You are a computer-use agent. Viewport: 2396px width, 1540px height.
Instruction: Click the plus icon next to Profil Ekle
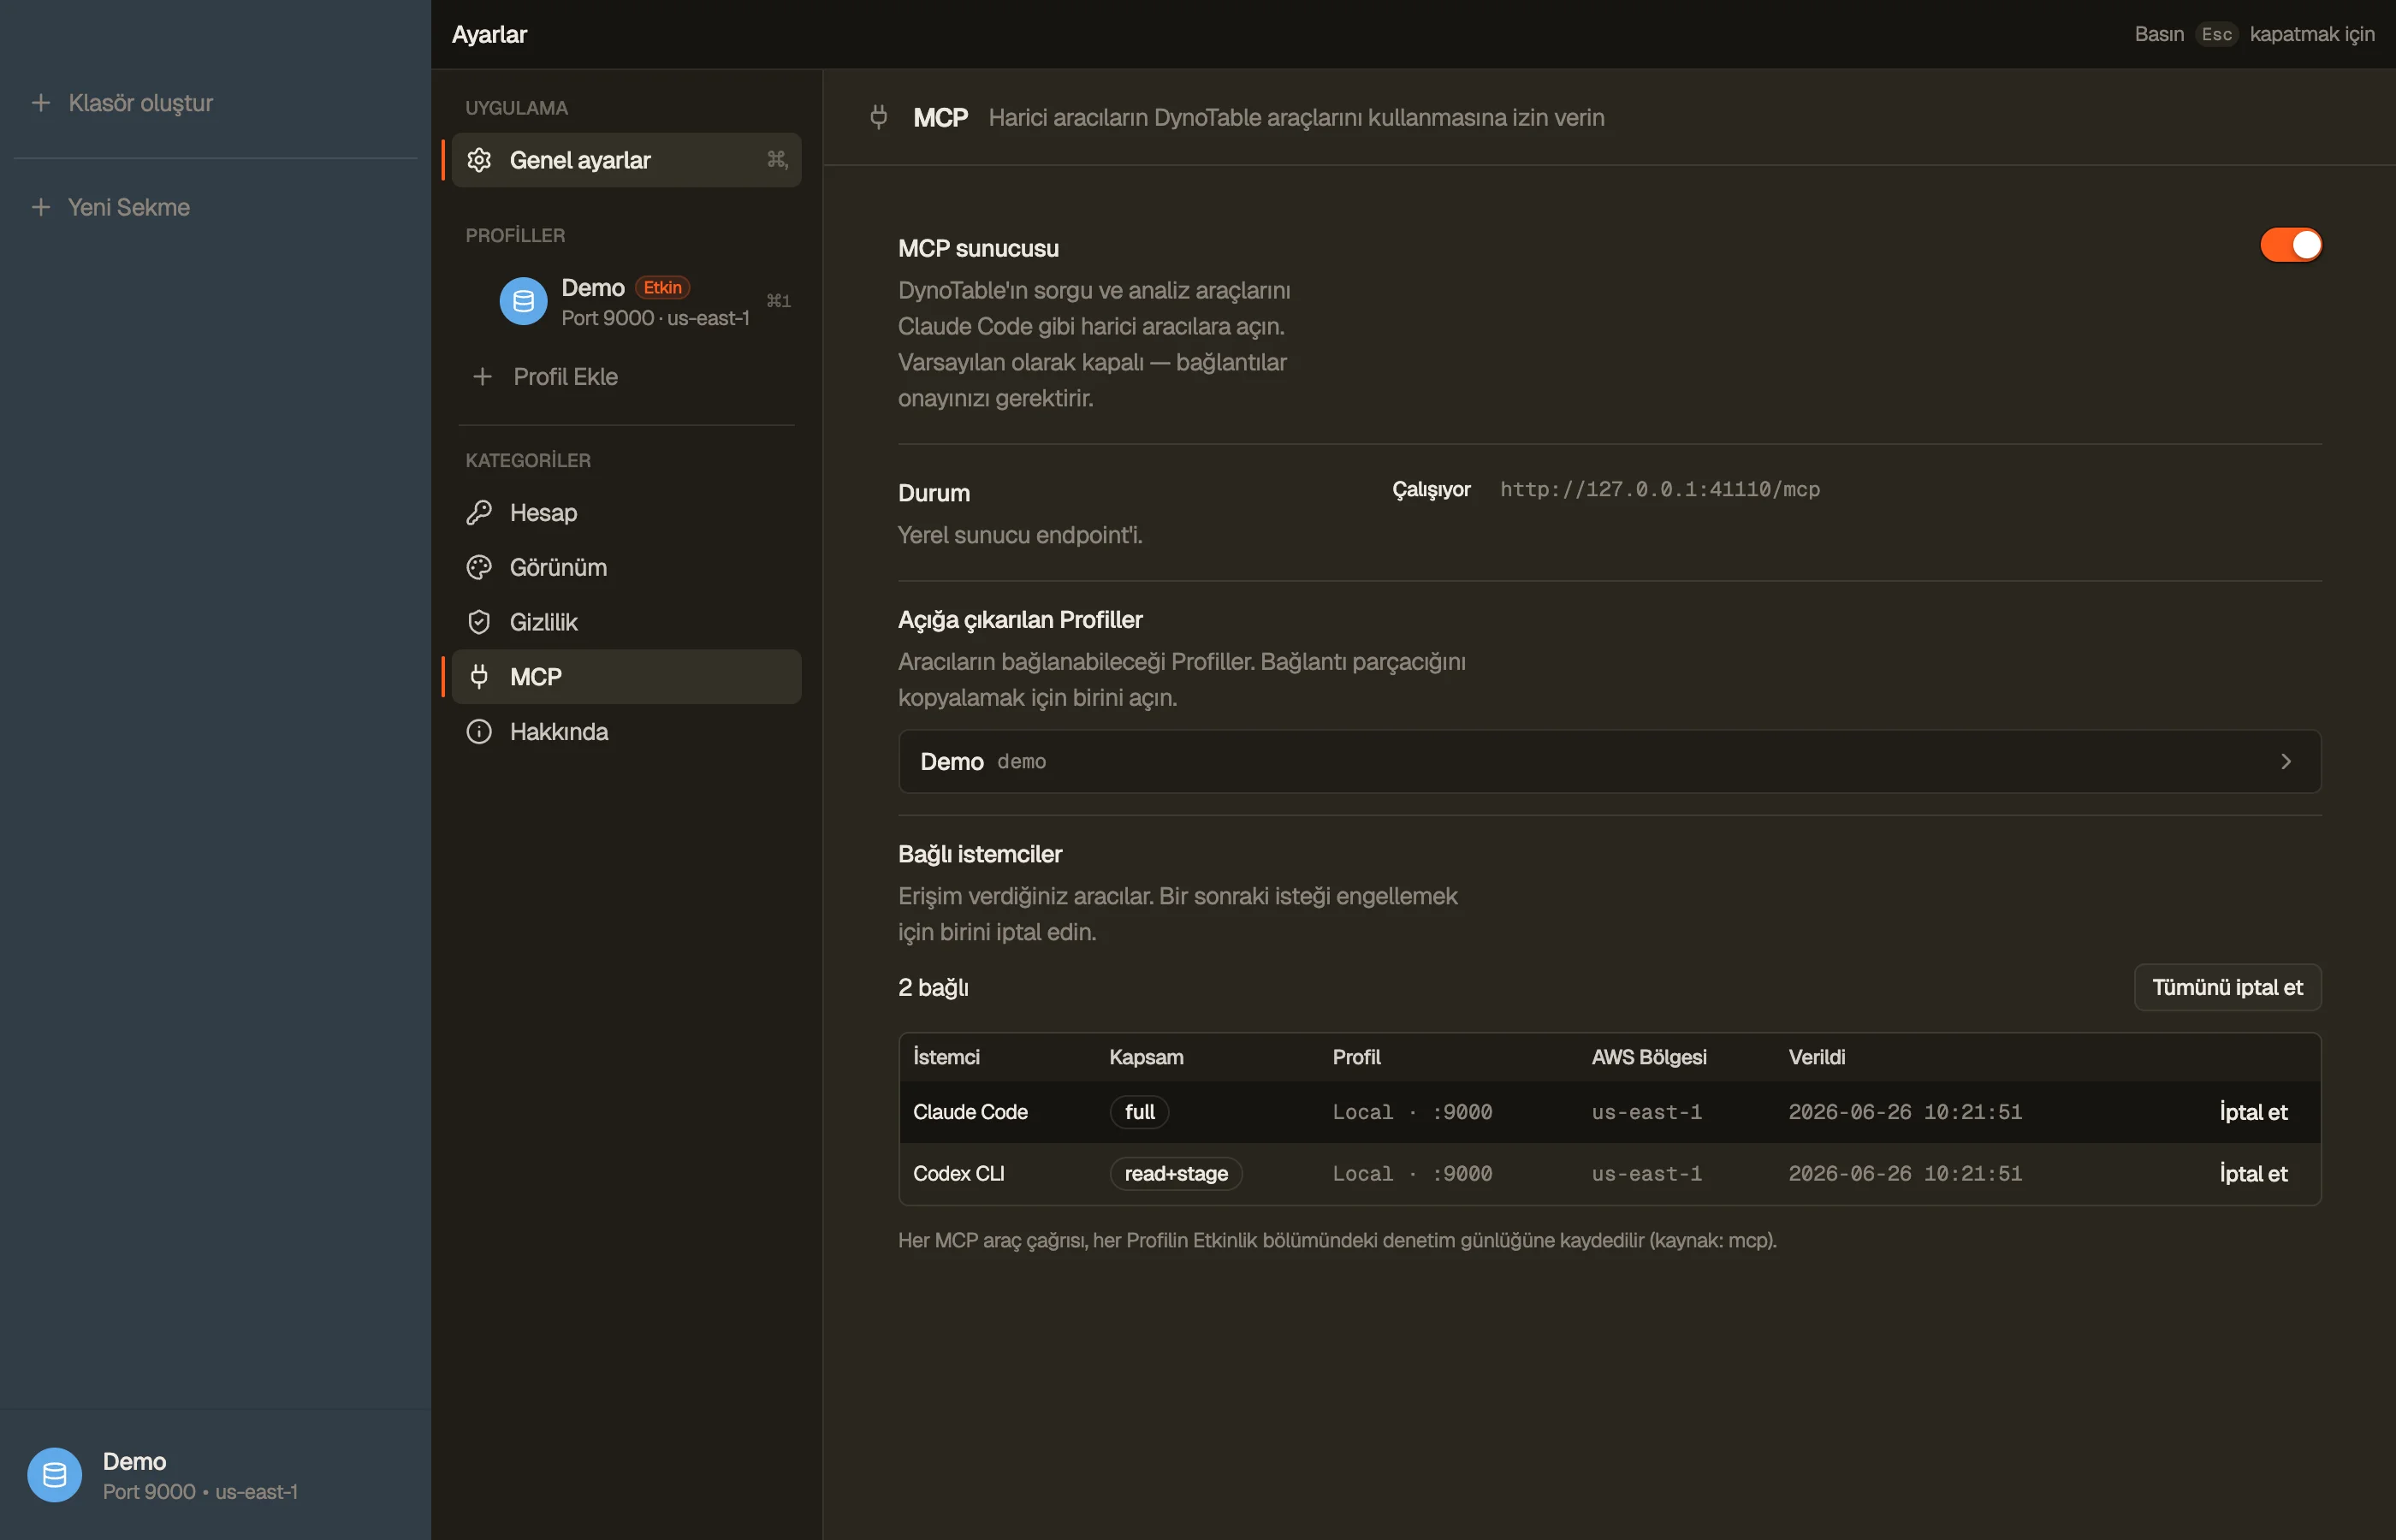click(482, 377)
